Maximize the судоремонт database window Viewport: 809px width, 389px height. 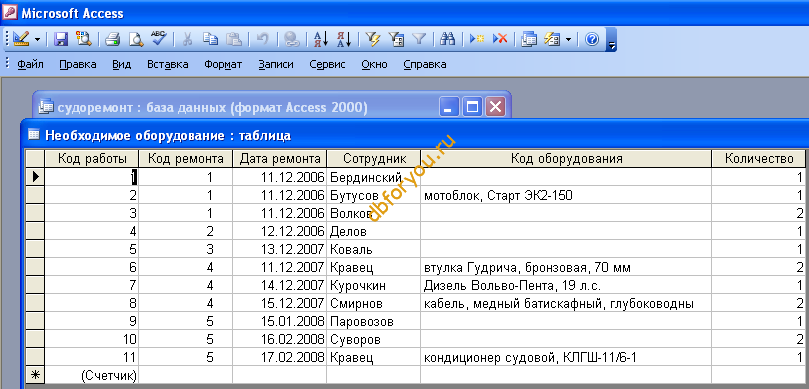pyautogui.click(x=472, y=107)
